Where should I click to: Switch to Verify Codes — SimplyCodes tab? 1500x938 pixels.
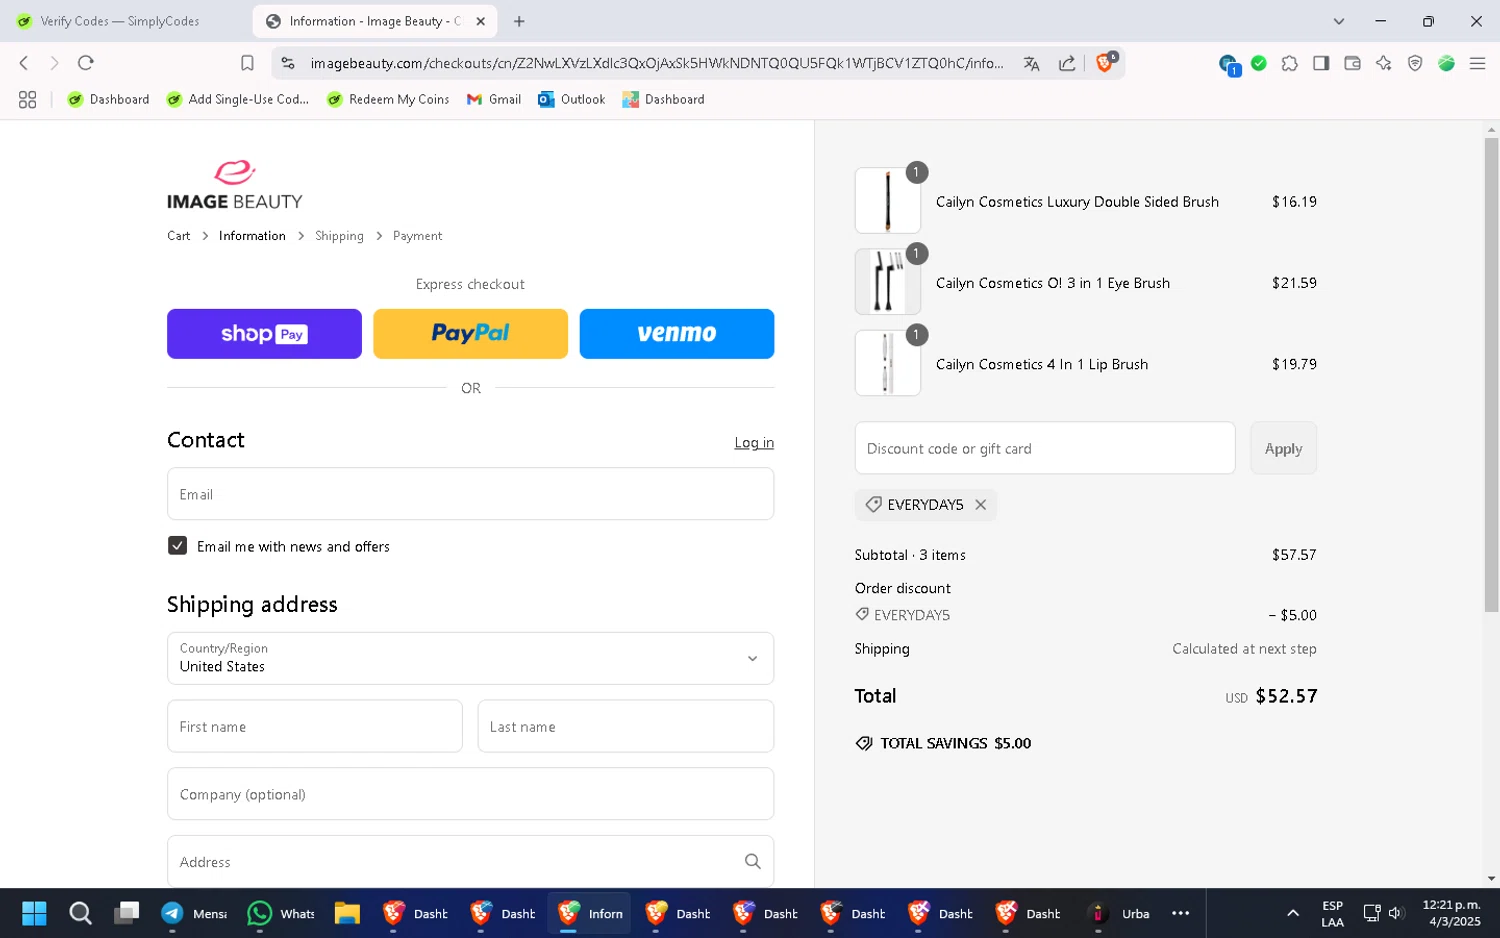pyautogui.click(x=120, y=21)
